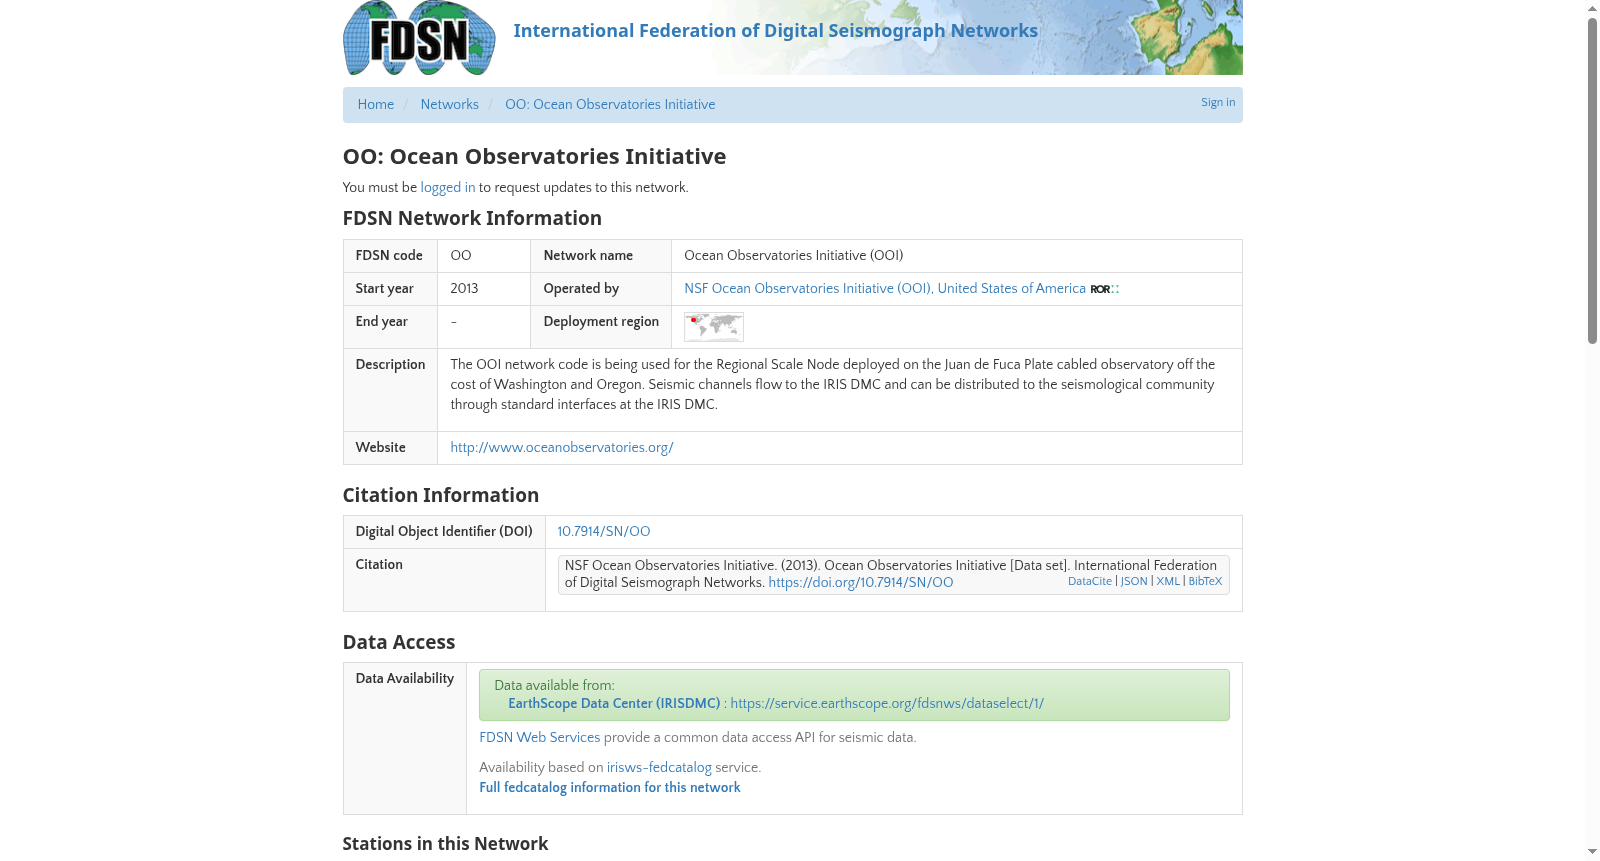Open Full fedcatalog information for this network

click(x=610, y=787)
